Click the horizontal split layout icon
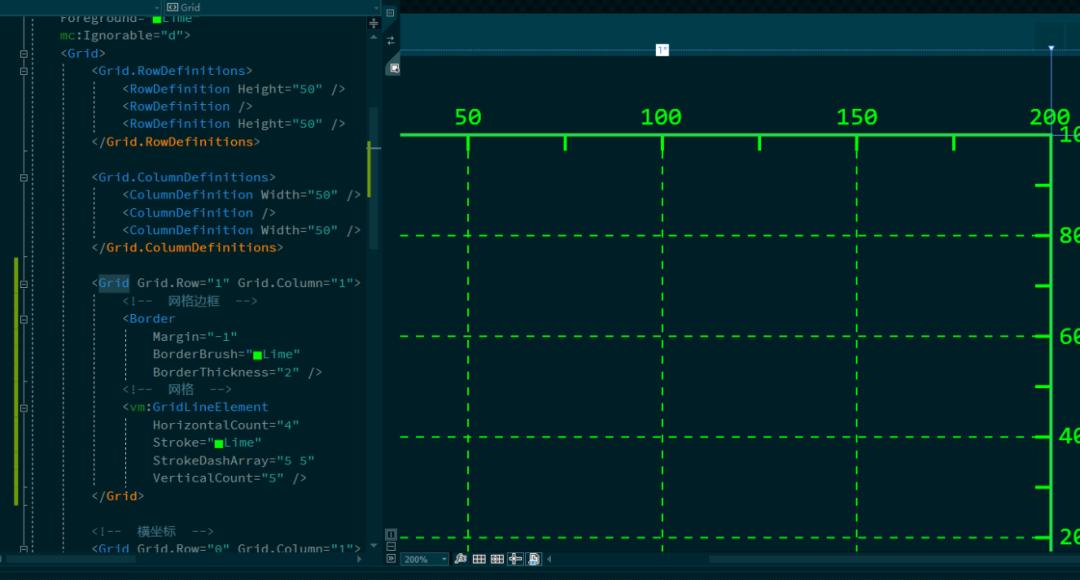1080x580 pixels. pos(391,547)
